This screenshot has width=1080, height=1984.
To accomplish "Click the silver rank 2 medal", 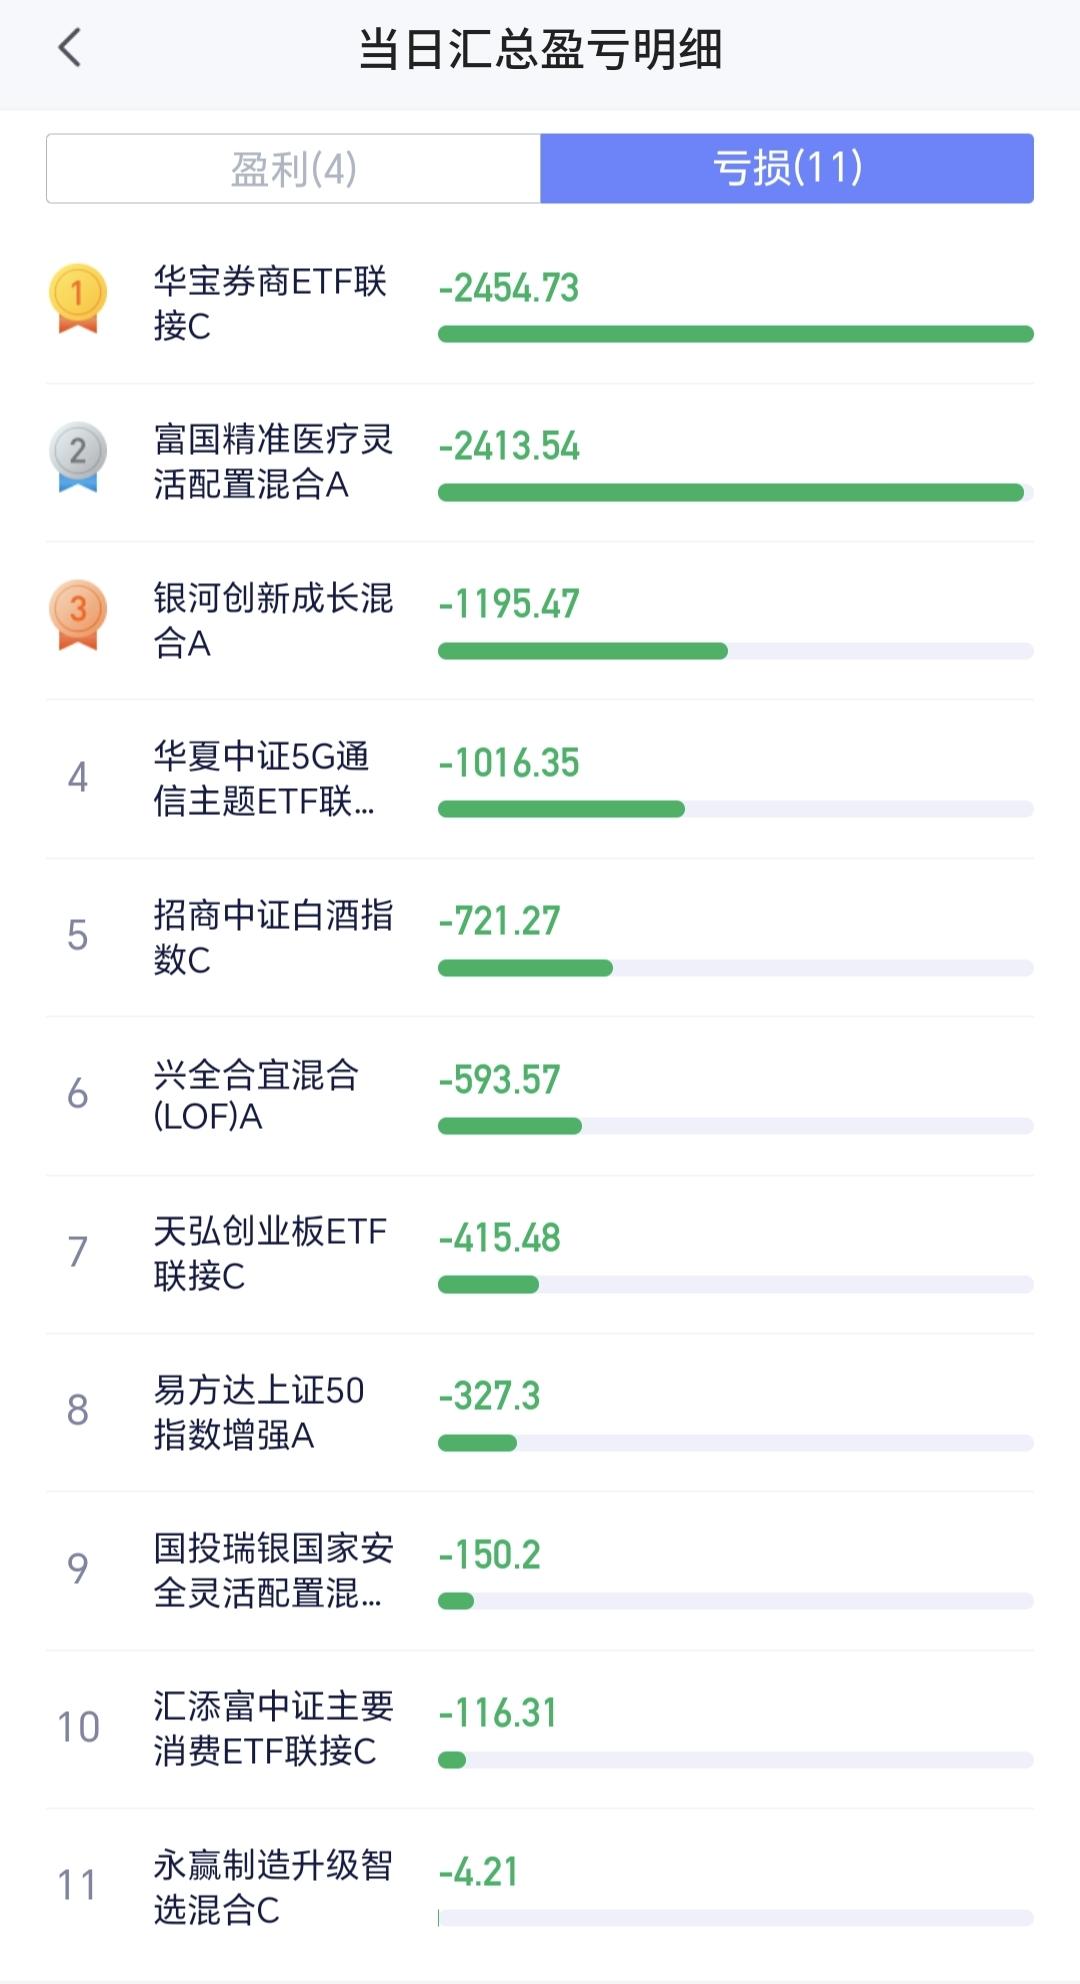I will [77, 456].
